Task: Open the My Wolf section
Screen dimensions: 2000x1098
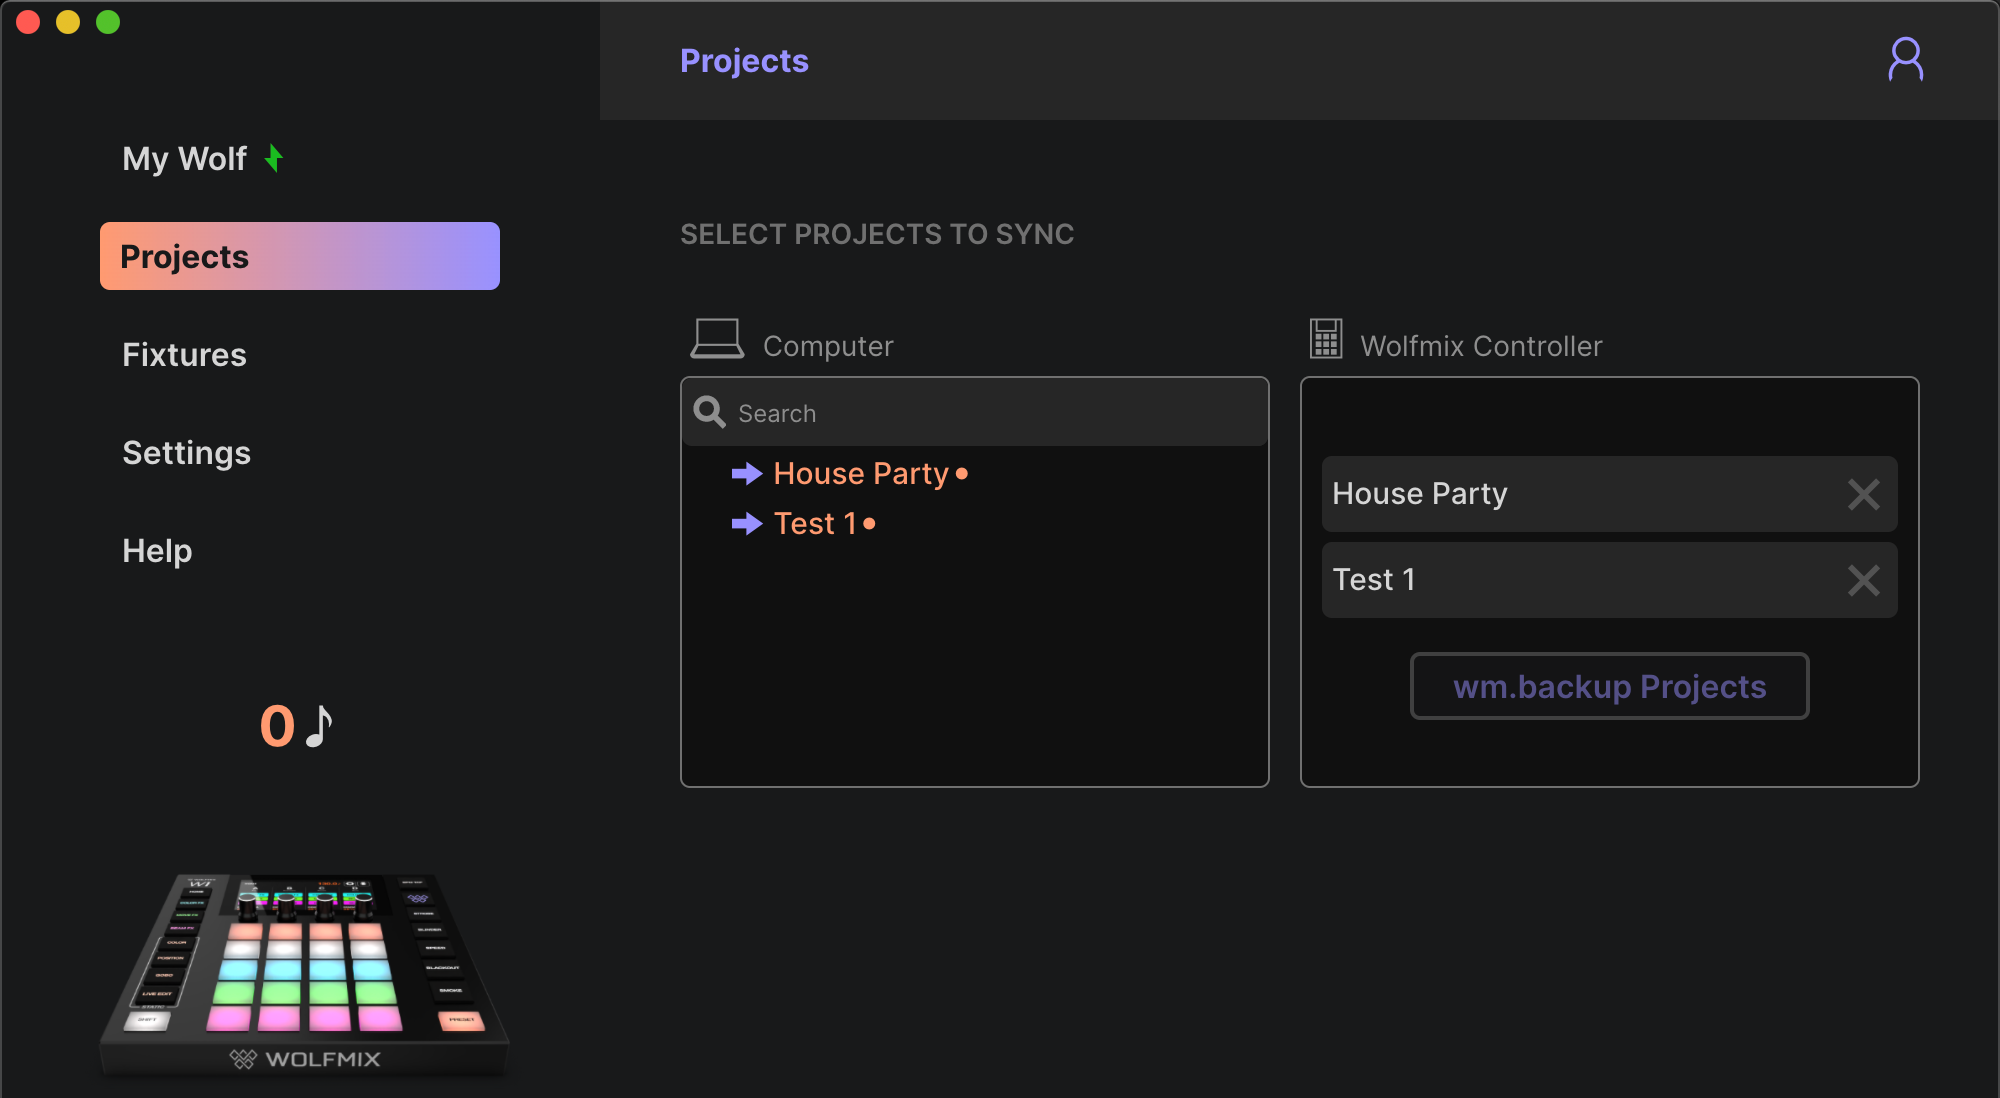Action: pos(185,159)
